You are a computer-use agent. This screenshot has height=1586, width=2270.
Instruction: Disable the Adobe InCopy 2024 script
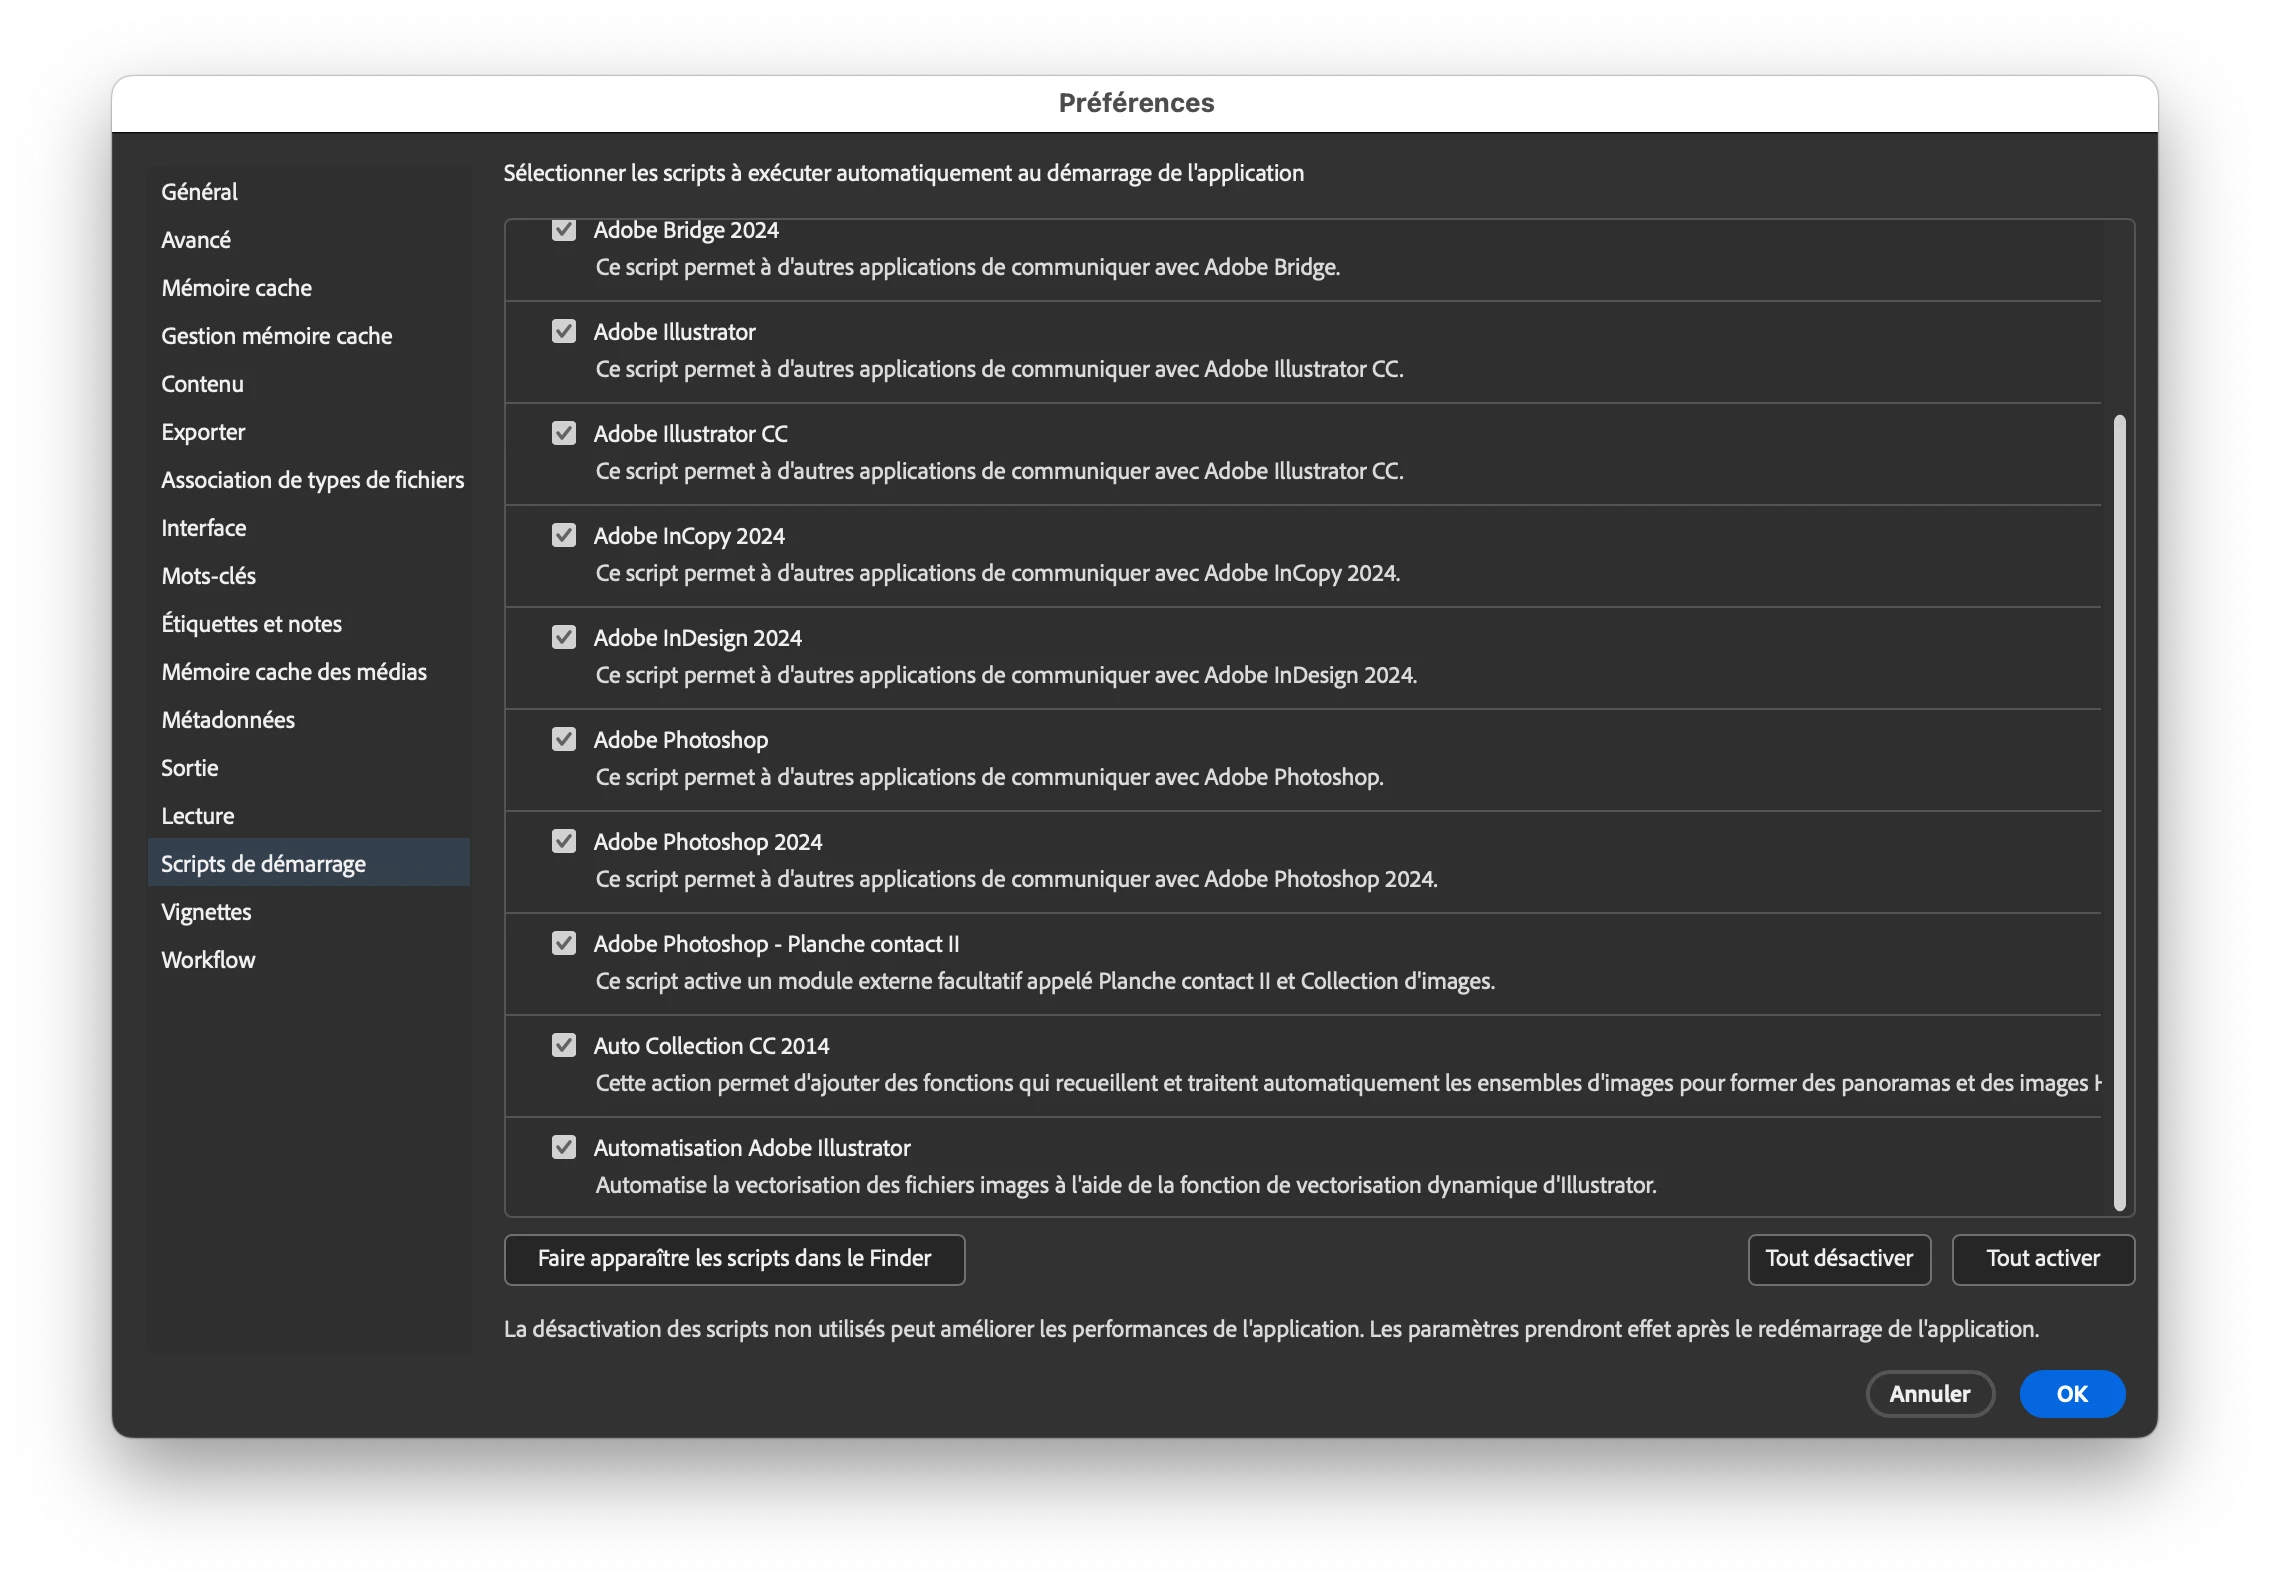564,535
